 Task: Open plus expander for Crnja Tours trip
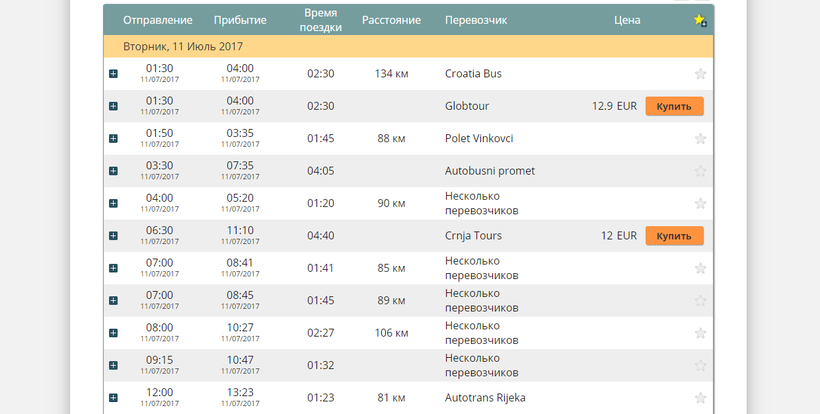click(x=113, y=236)
